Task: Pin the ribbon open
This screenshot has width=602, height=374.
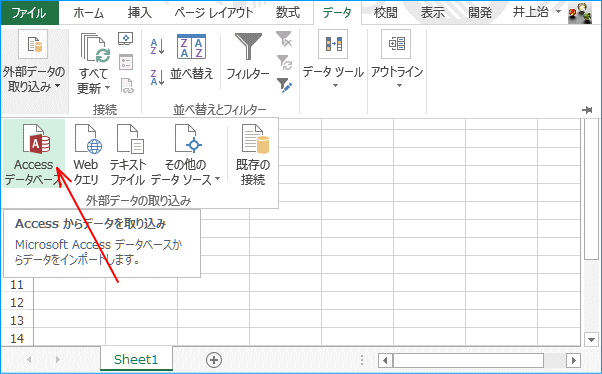Action: pos(587,110)
